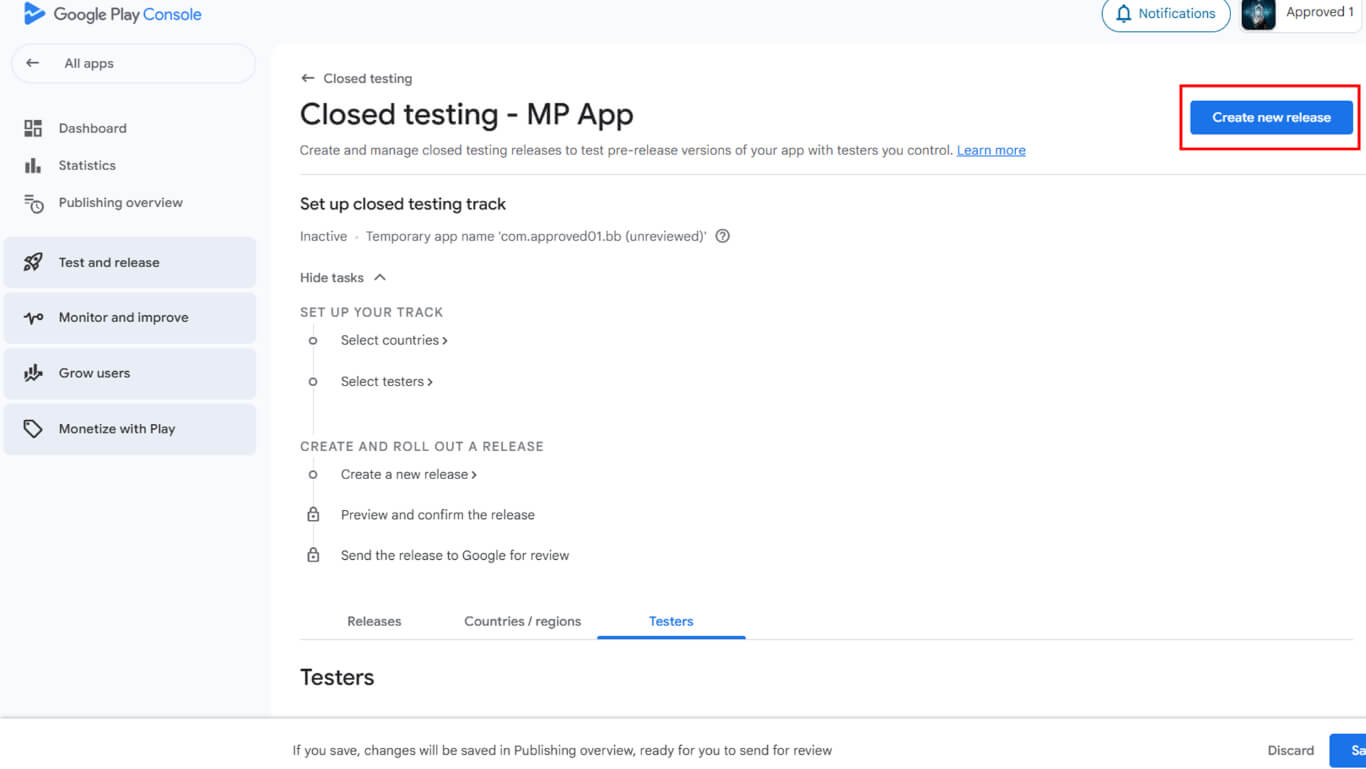This screenshot has width=1366, height=769.
Task: Click the Google Play Console logo
Action: point(34,14)
